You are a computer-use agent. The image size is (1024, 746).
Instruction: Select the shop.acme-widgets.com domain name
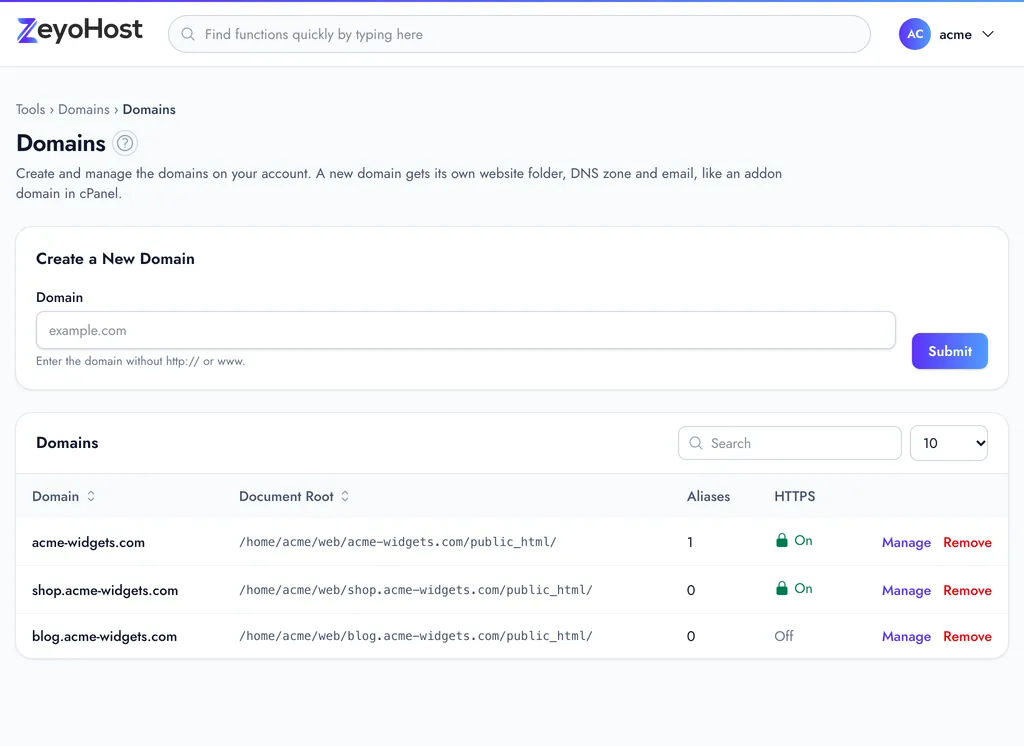coord(104,590)
